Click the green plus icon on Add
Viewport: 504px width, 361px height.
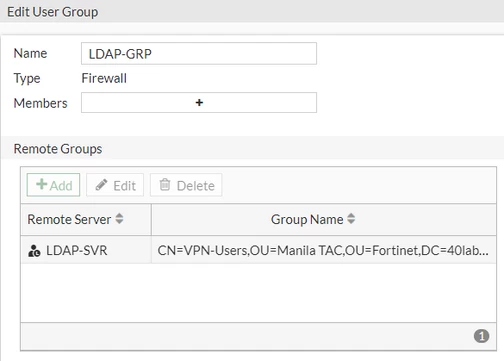click(42, 184)
